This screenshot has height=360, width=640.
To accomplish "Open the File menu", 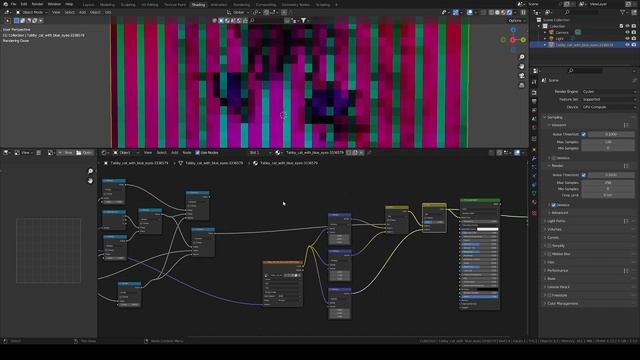I will pos(13,4).
